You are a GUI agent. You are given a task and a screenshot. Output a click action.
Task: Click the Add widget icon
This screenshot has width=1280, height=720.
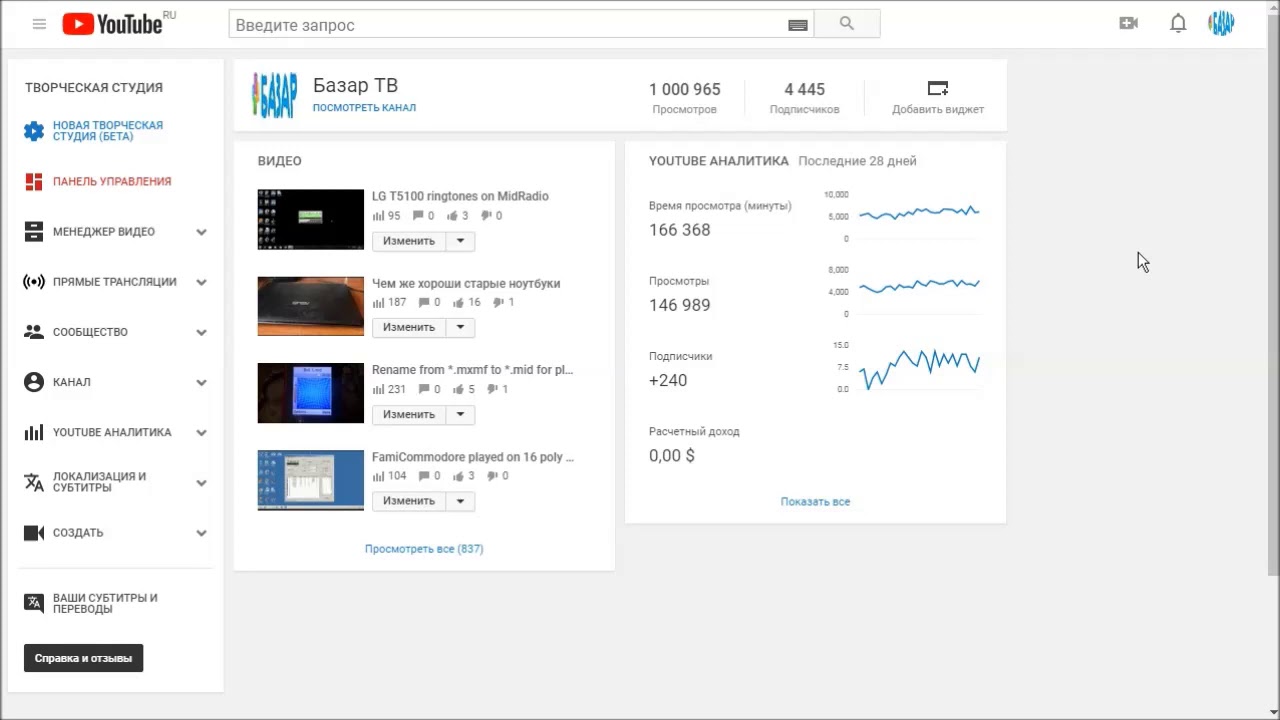937,88
